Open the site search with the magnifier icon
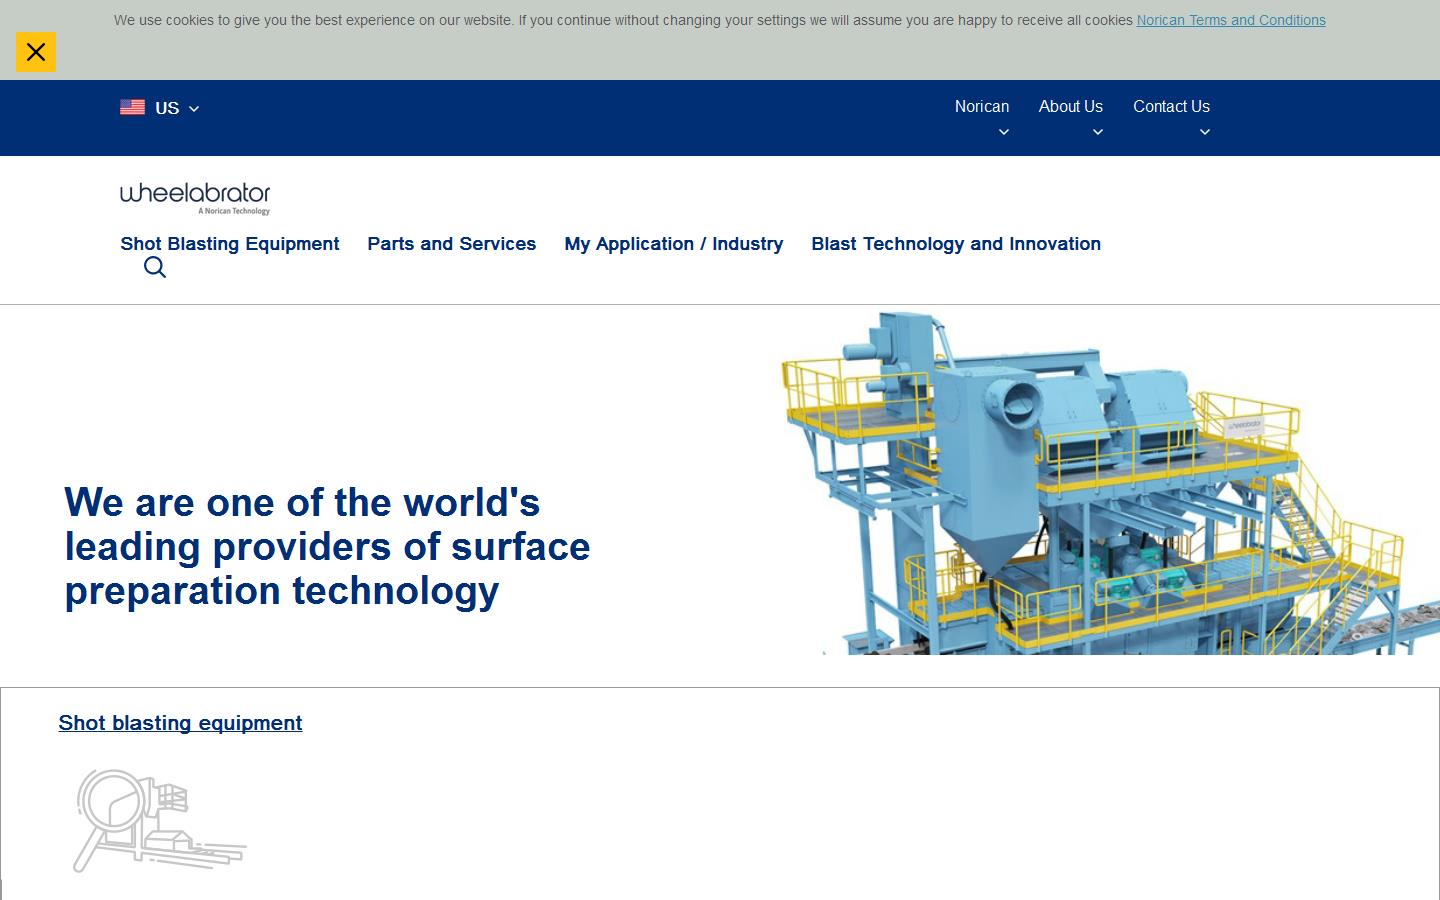 (x=154, y=267)
